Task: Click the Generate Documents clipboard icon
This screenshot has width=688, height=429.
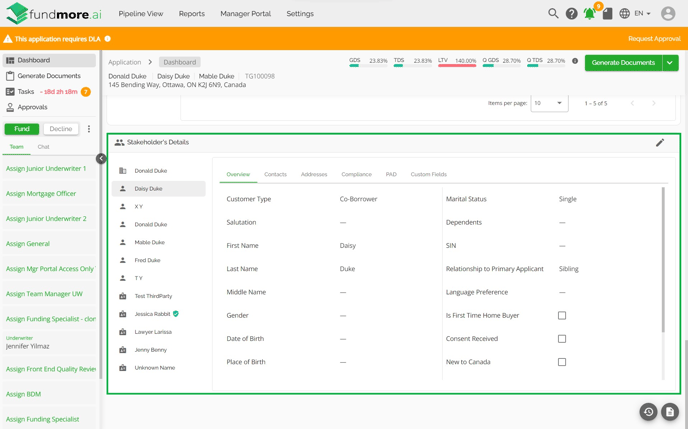Action: (x=10, y=76)
